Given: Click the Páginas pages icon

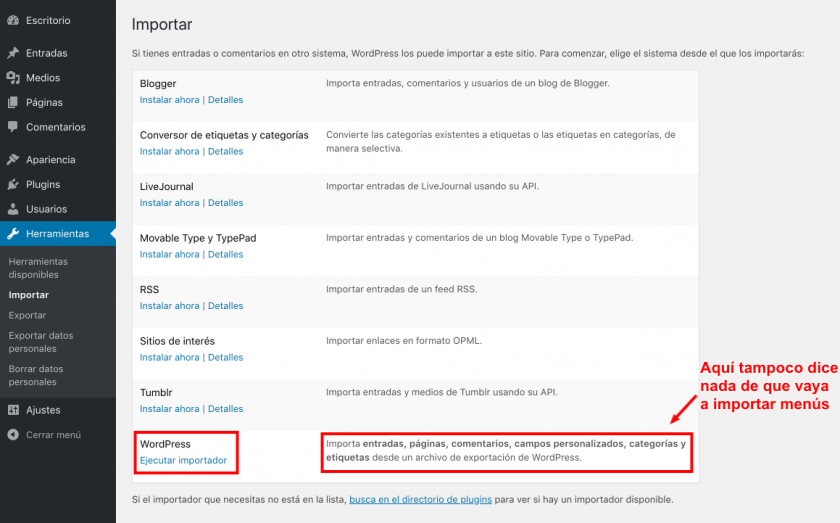Looking at the screenshot, I should pos(12,103).
